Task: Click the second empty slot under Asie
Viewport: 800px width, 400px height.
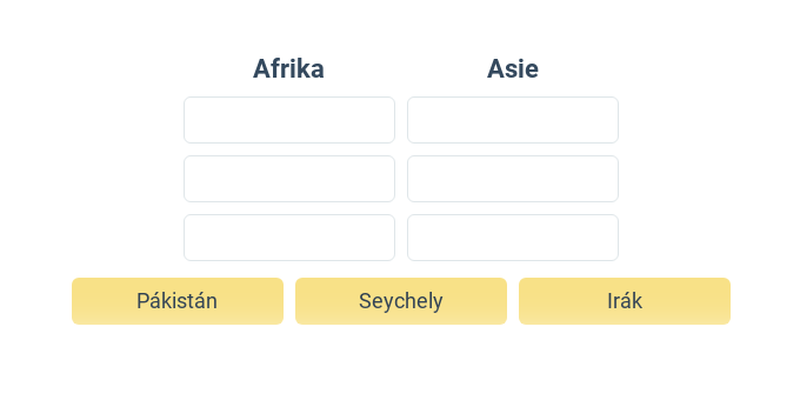Action: tap(513, 179)
